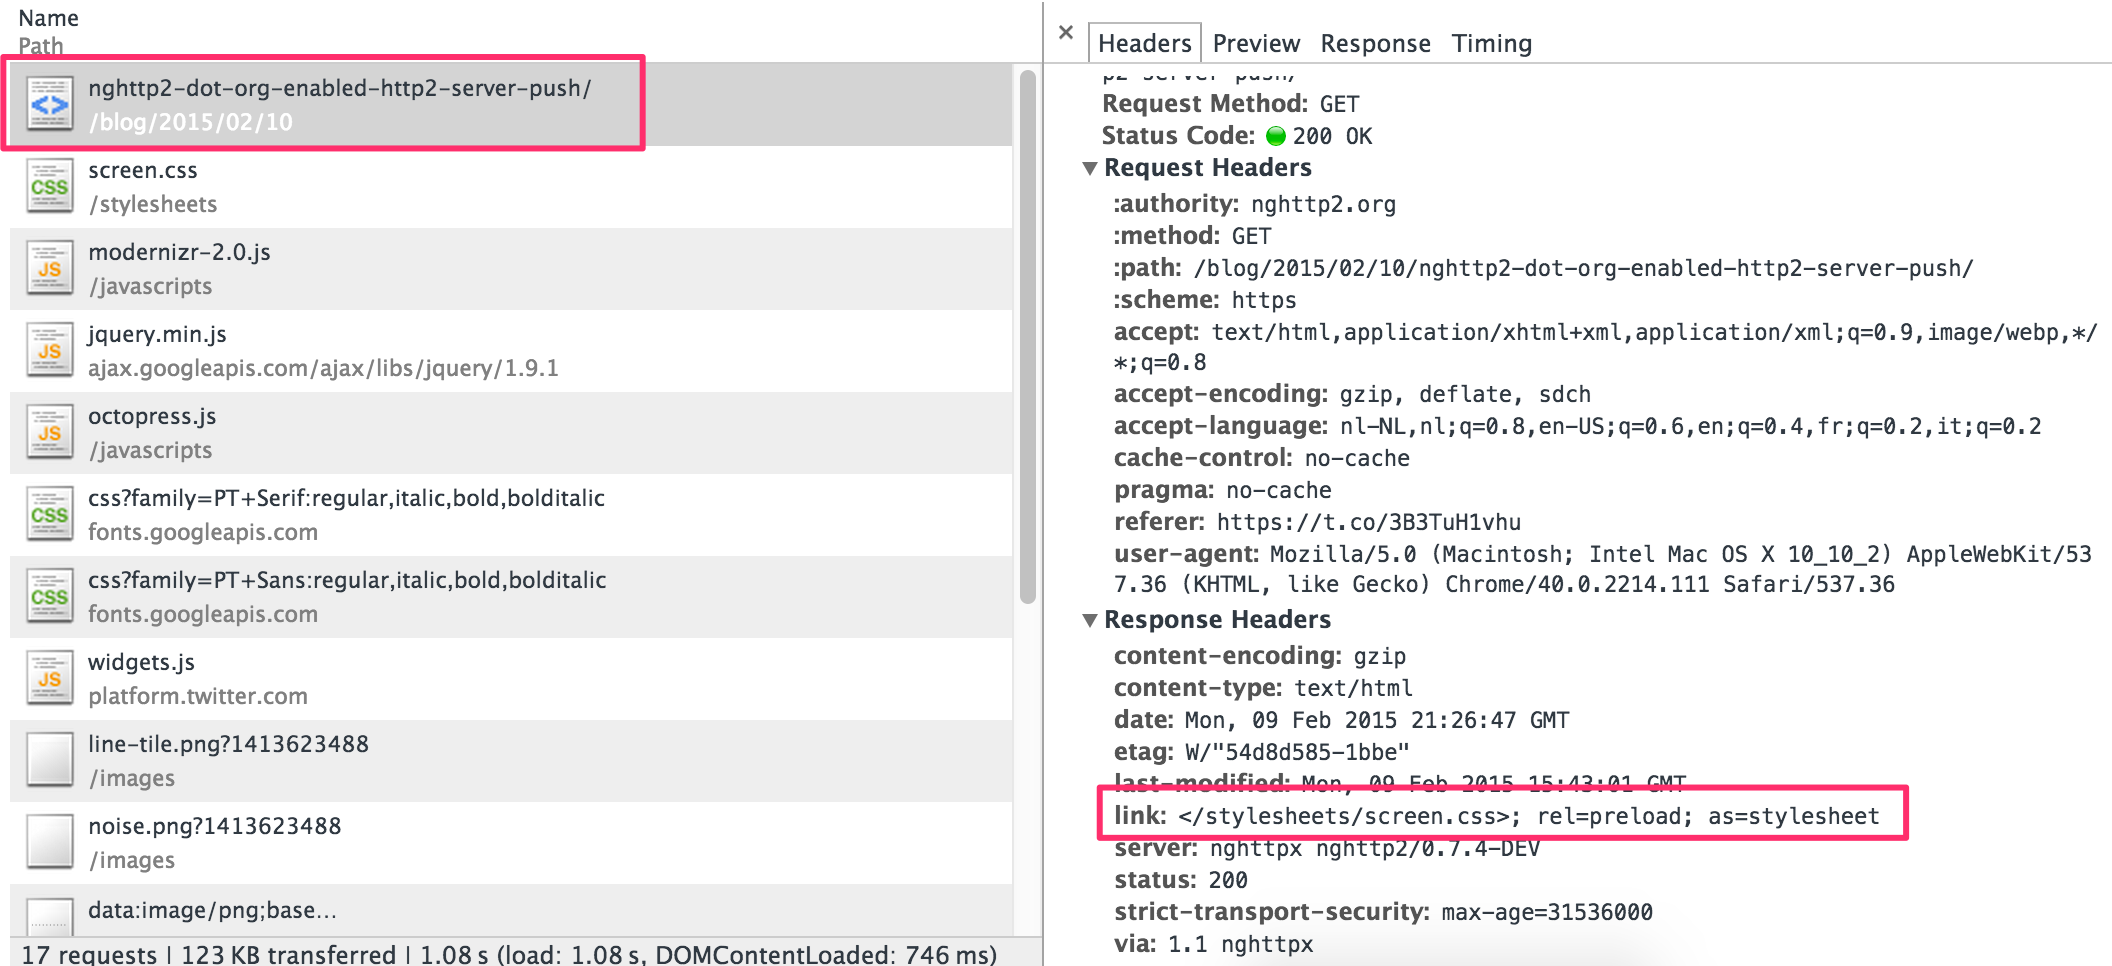Viewport: 2112px width, 966px height.
Task: Click the link rel=preload header
Action: coord(1496,816)
